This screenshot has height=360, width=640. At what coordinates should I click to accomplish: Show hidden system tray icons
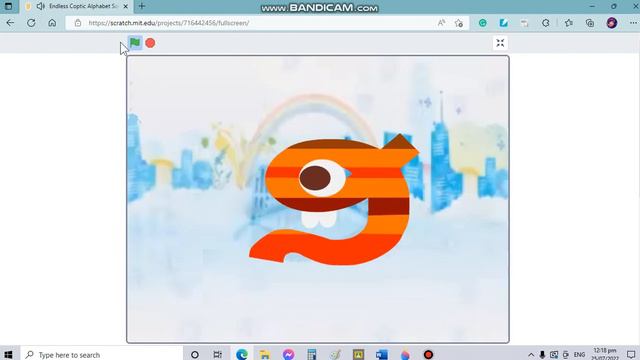[531, 355]
